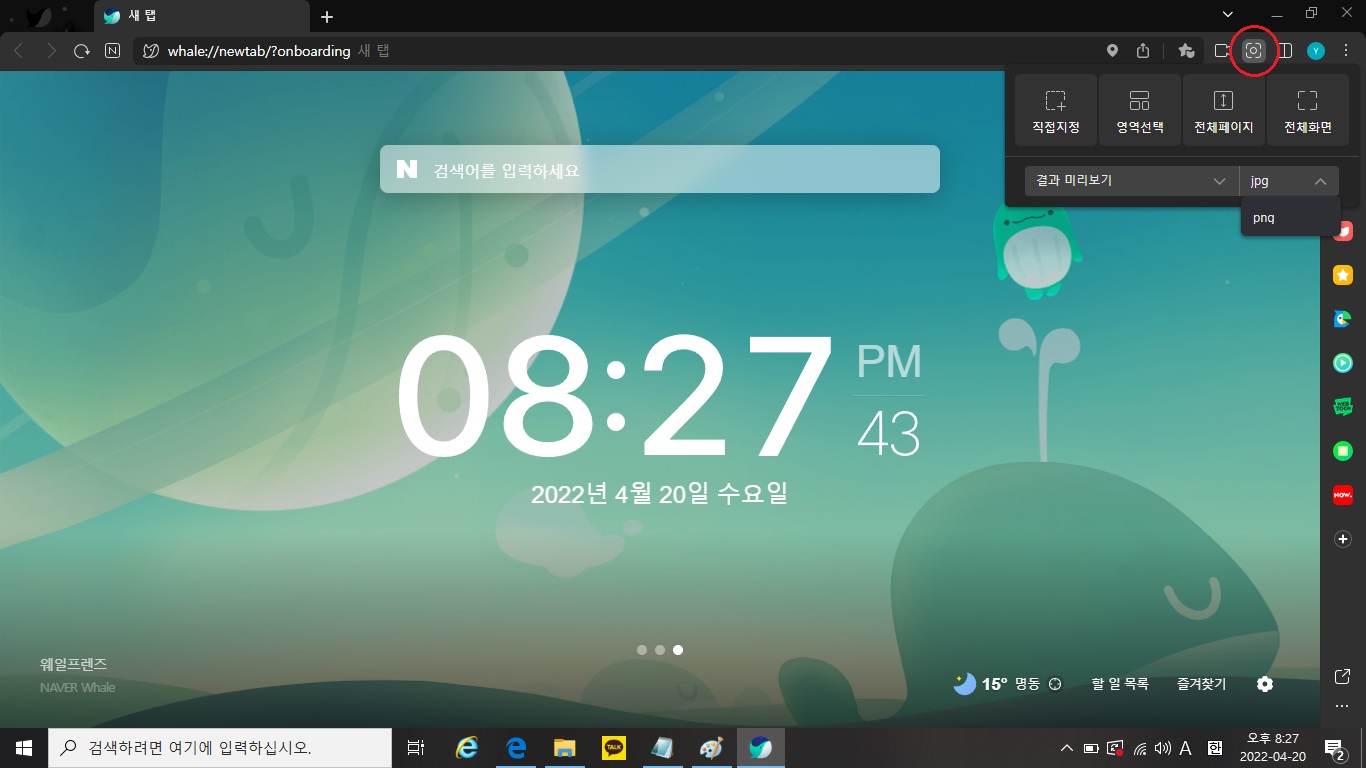This screenshot has height=768, width=1366.
Task: Capture the full page with 전체페이지
Action: [x=1224, y=111]
